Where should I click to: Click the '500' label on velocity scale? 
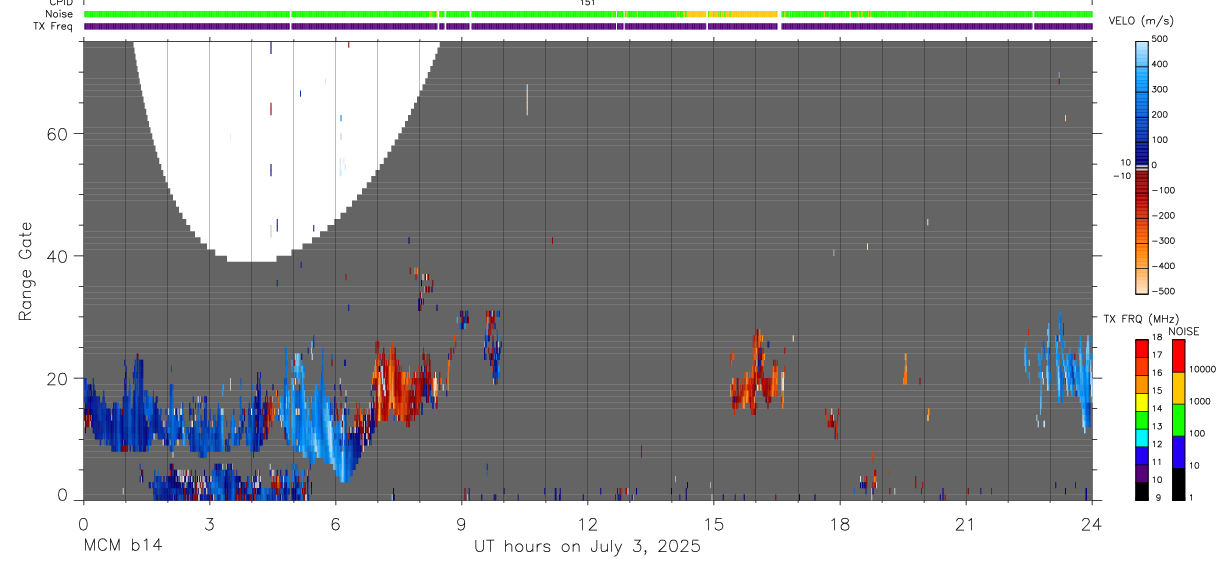[x=1160, y=39]
